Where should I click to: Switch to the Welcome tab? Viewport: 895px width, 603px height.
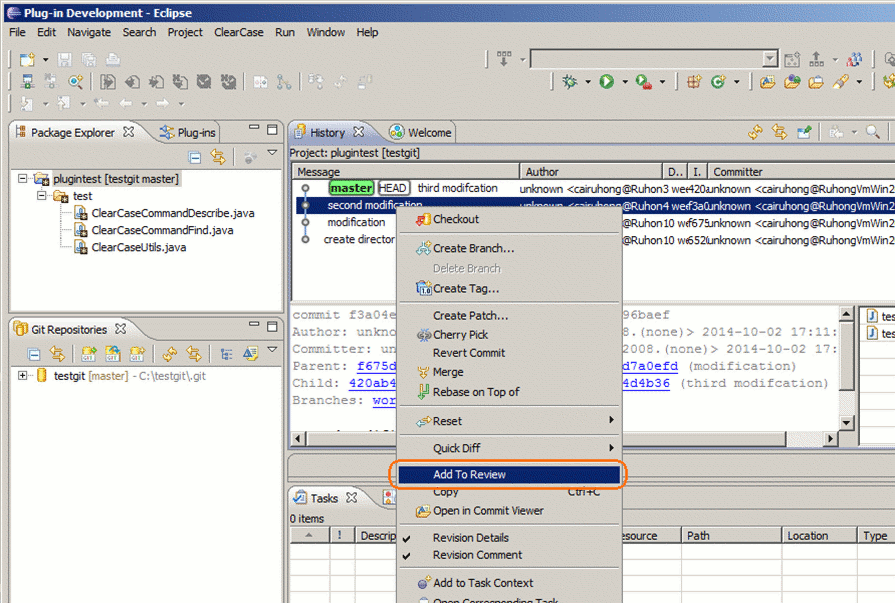click(x=427, y=131)
